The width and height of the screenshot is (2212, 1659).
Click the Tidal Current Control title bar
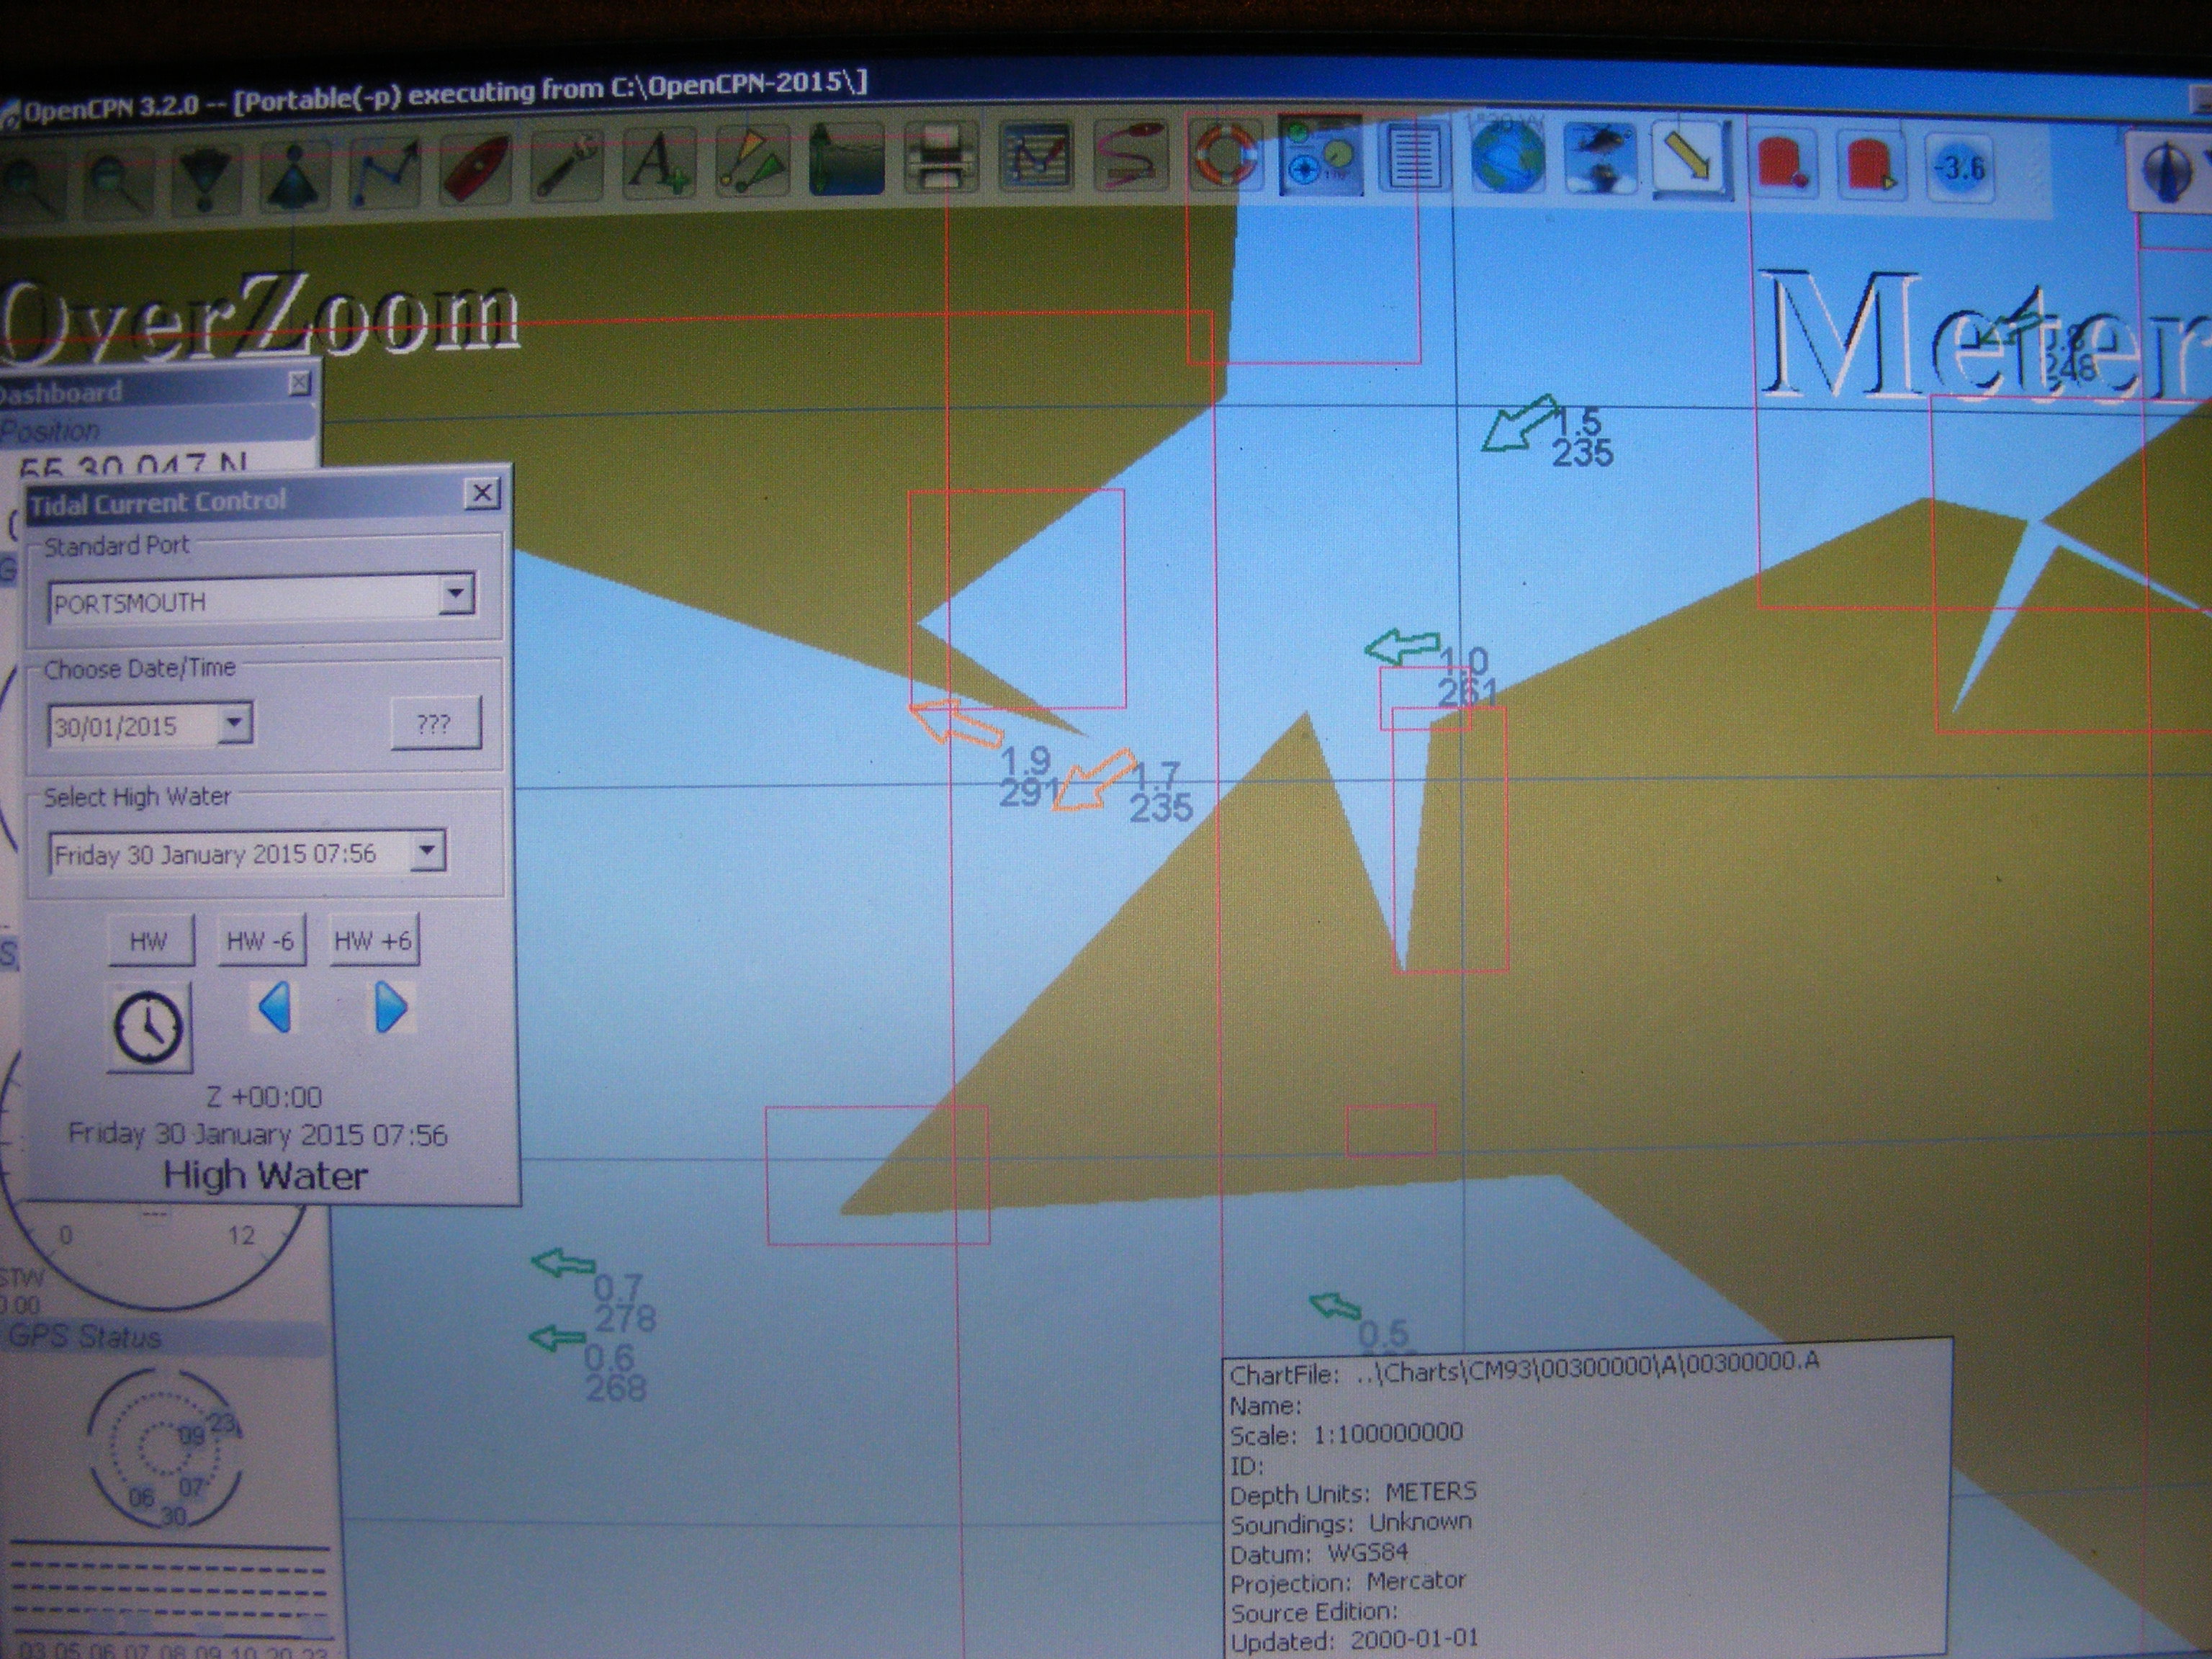point(245,500)
